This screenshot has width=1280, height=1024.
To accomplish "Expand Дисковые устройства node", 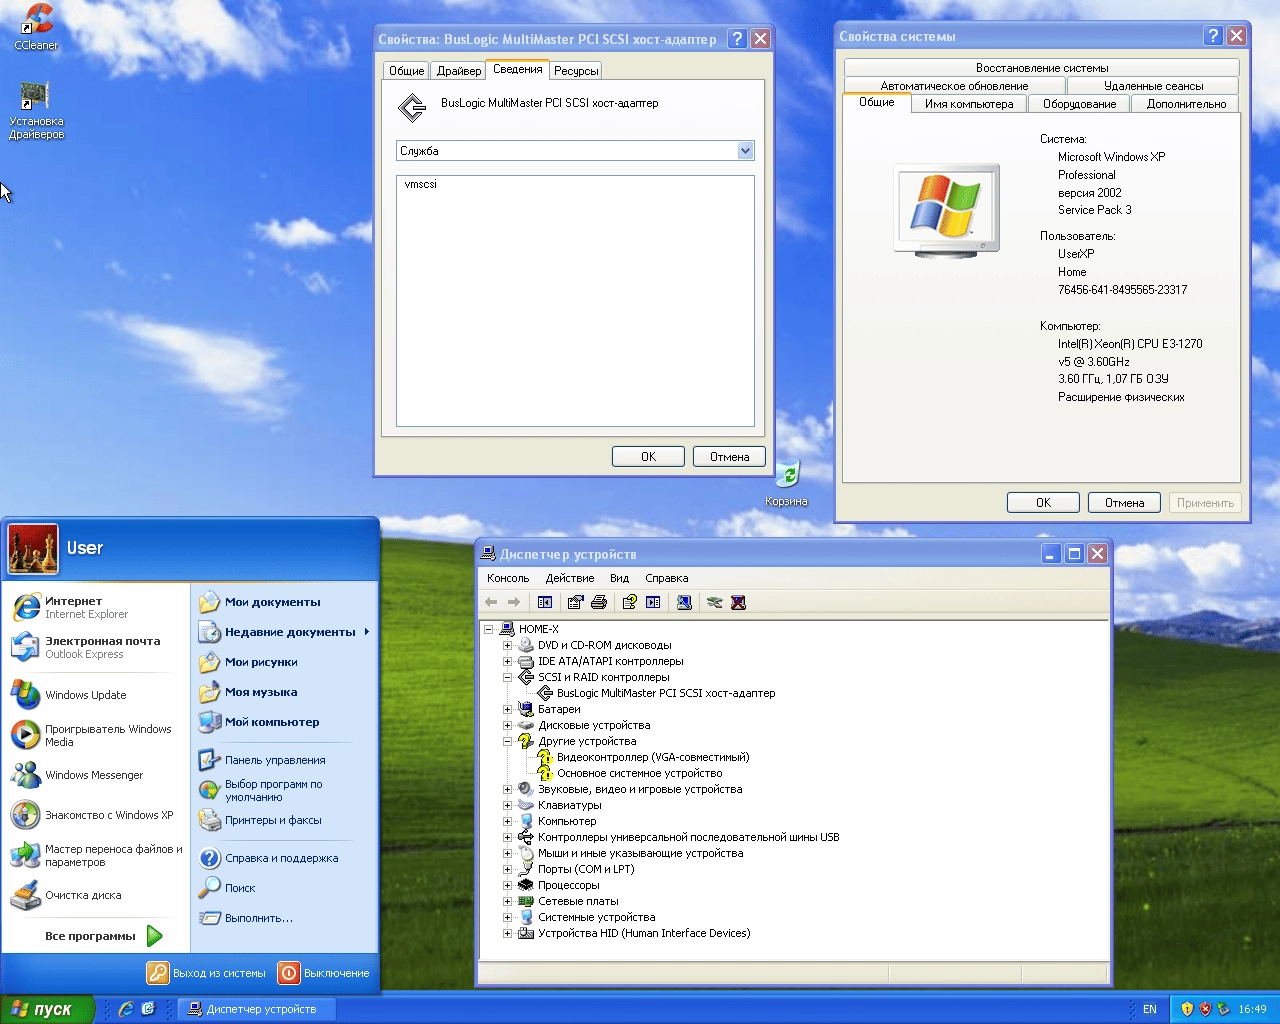I will 507,725.
